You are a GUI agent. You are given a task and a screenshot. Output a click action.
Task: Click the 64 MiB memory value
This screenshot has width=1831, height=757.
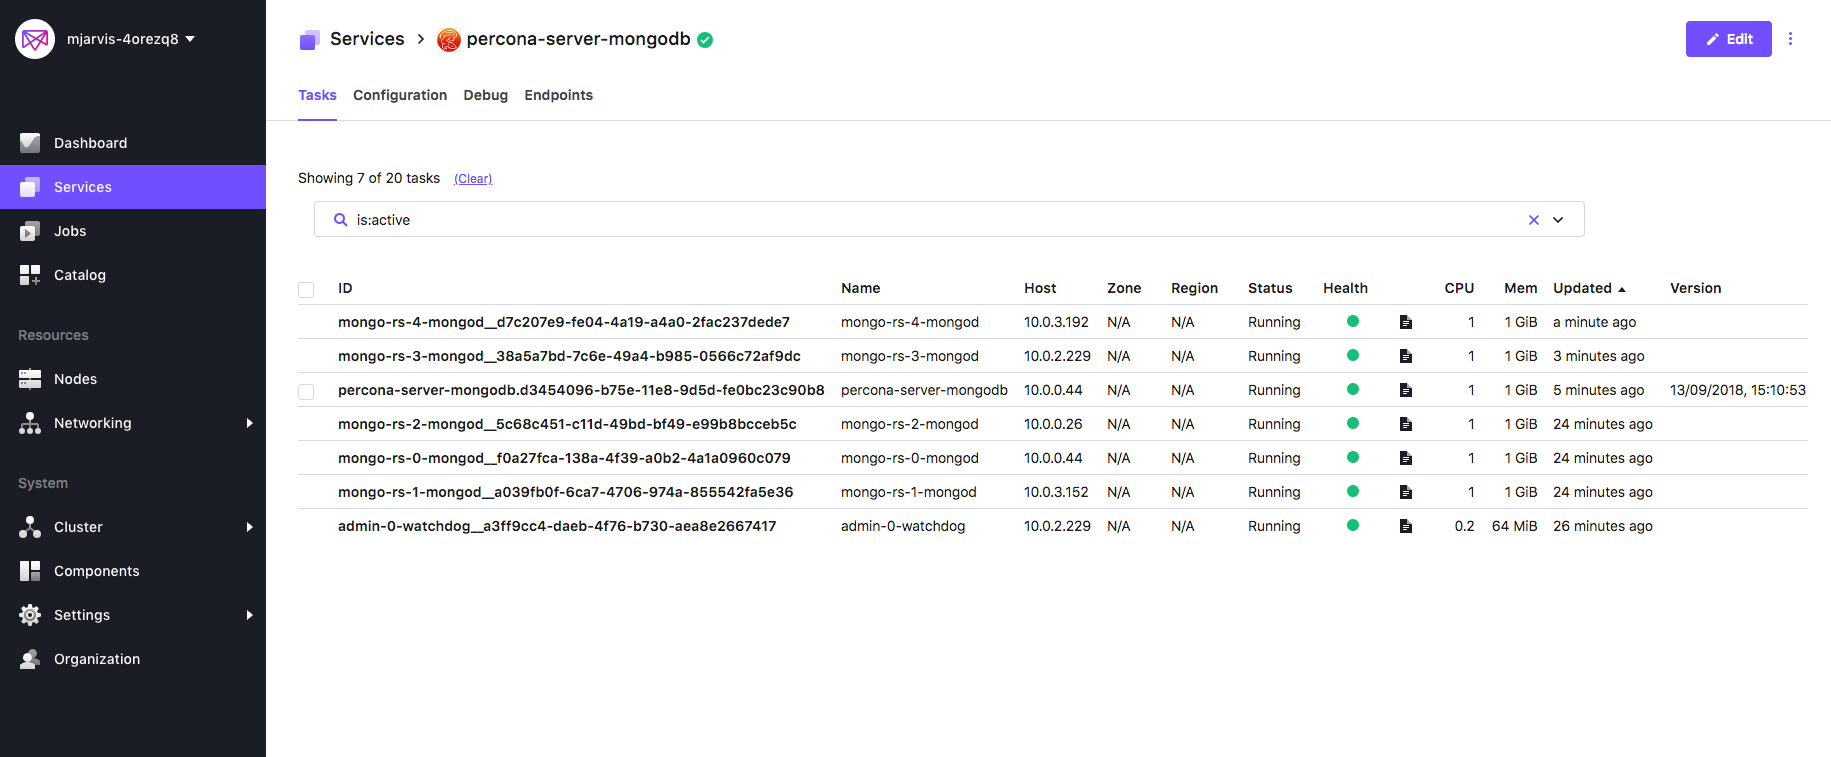pyautogui.click(x=1514, y=526)
